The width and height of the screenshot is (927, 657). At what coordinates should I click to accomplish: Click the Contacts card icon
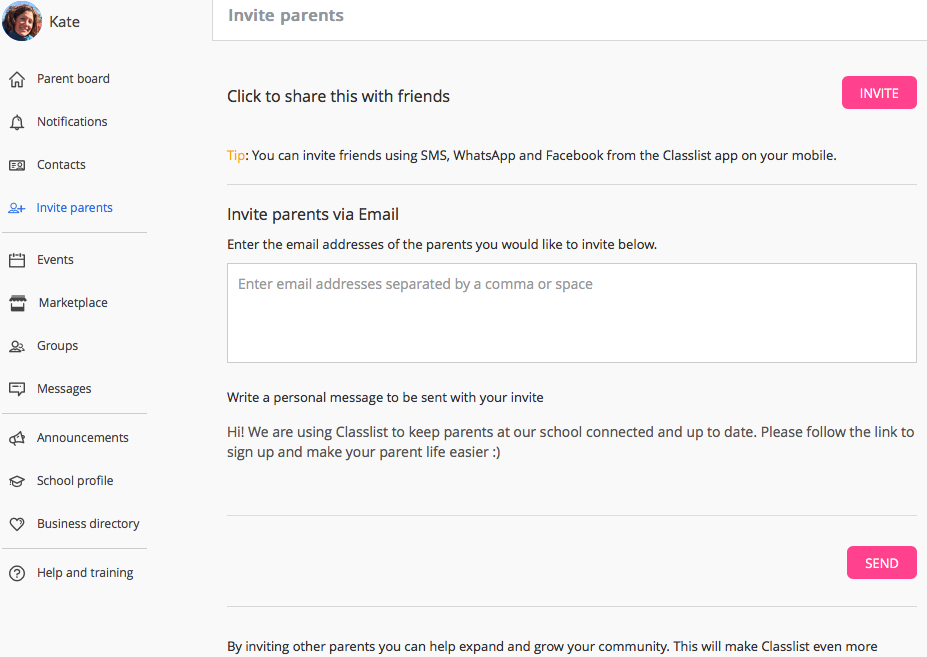coord(17,165)
